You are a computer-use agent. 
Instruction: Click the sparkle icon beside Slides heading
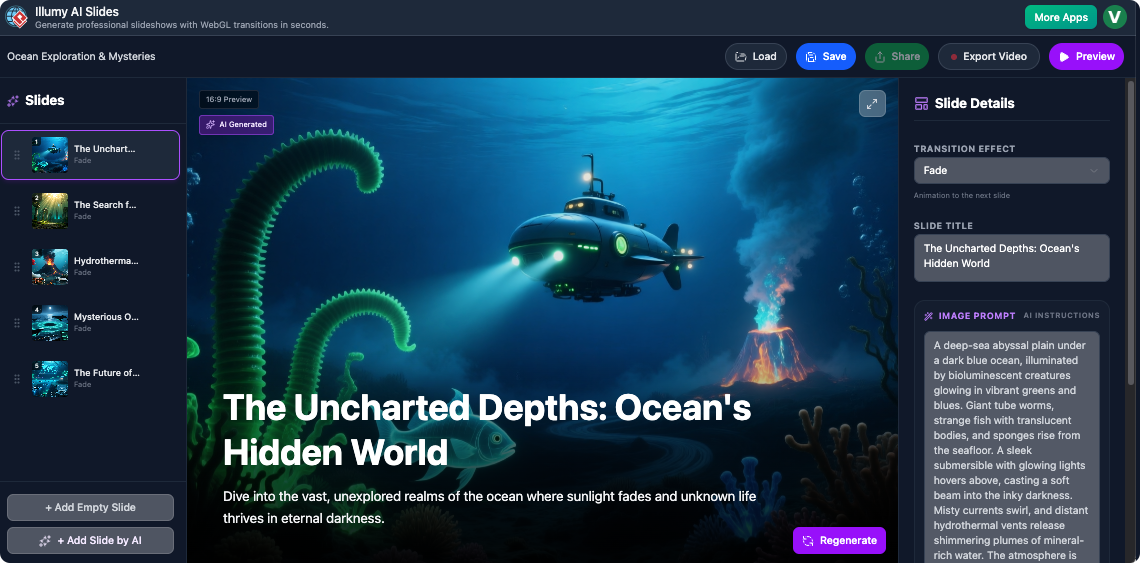coord(13,100)
